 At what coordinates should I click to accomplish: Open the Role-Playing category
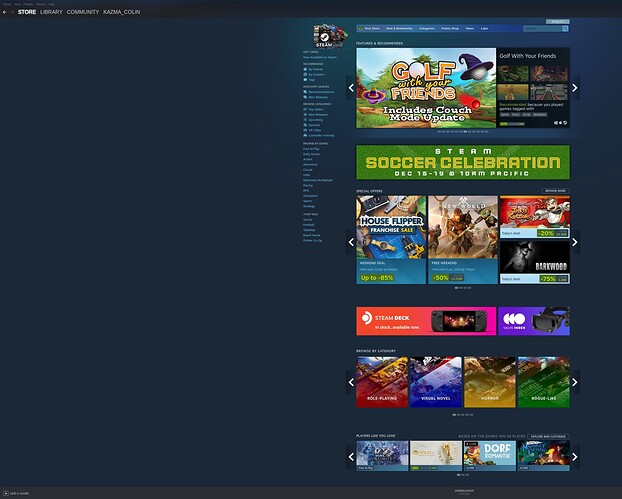pyautogui.click(x=382, y=382)
